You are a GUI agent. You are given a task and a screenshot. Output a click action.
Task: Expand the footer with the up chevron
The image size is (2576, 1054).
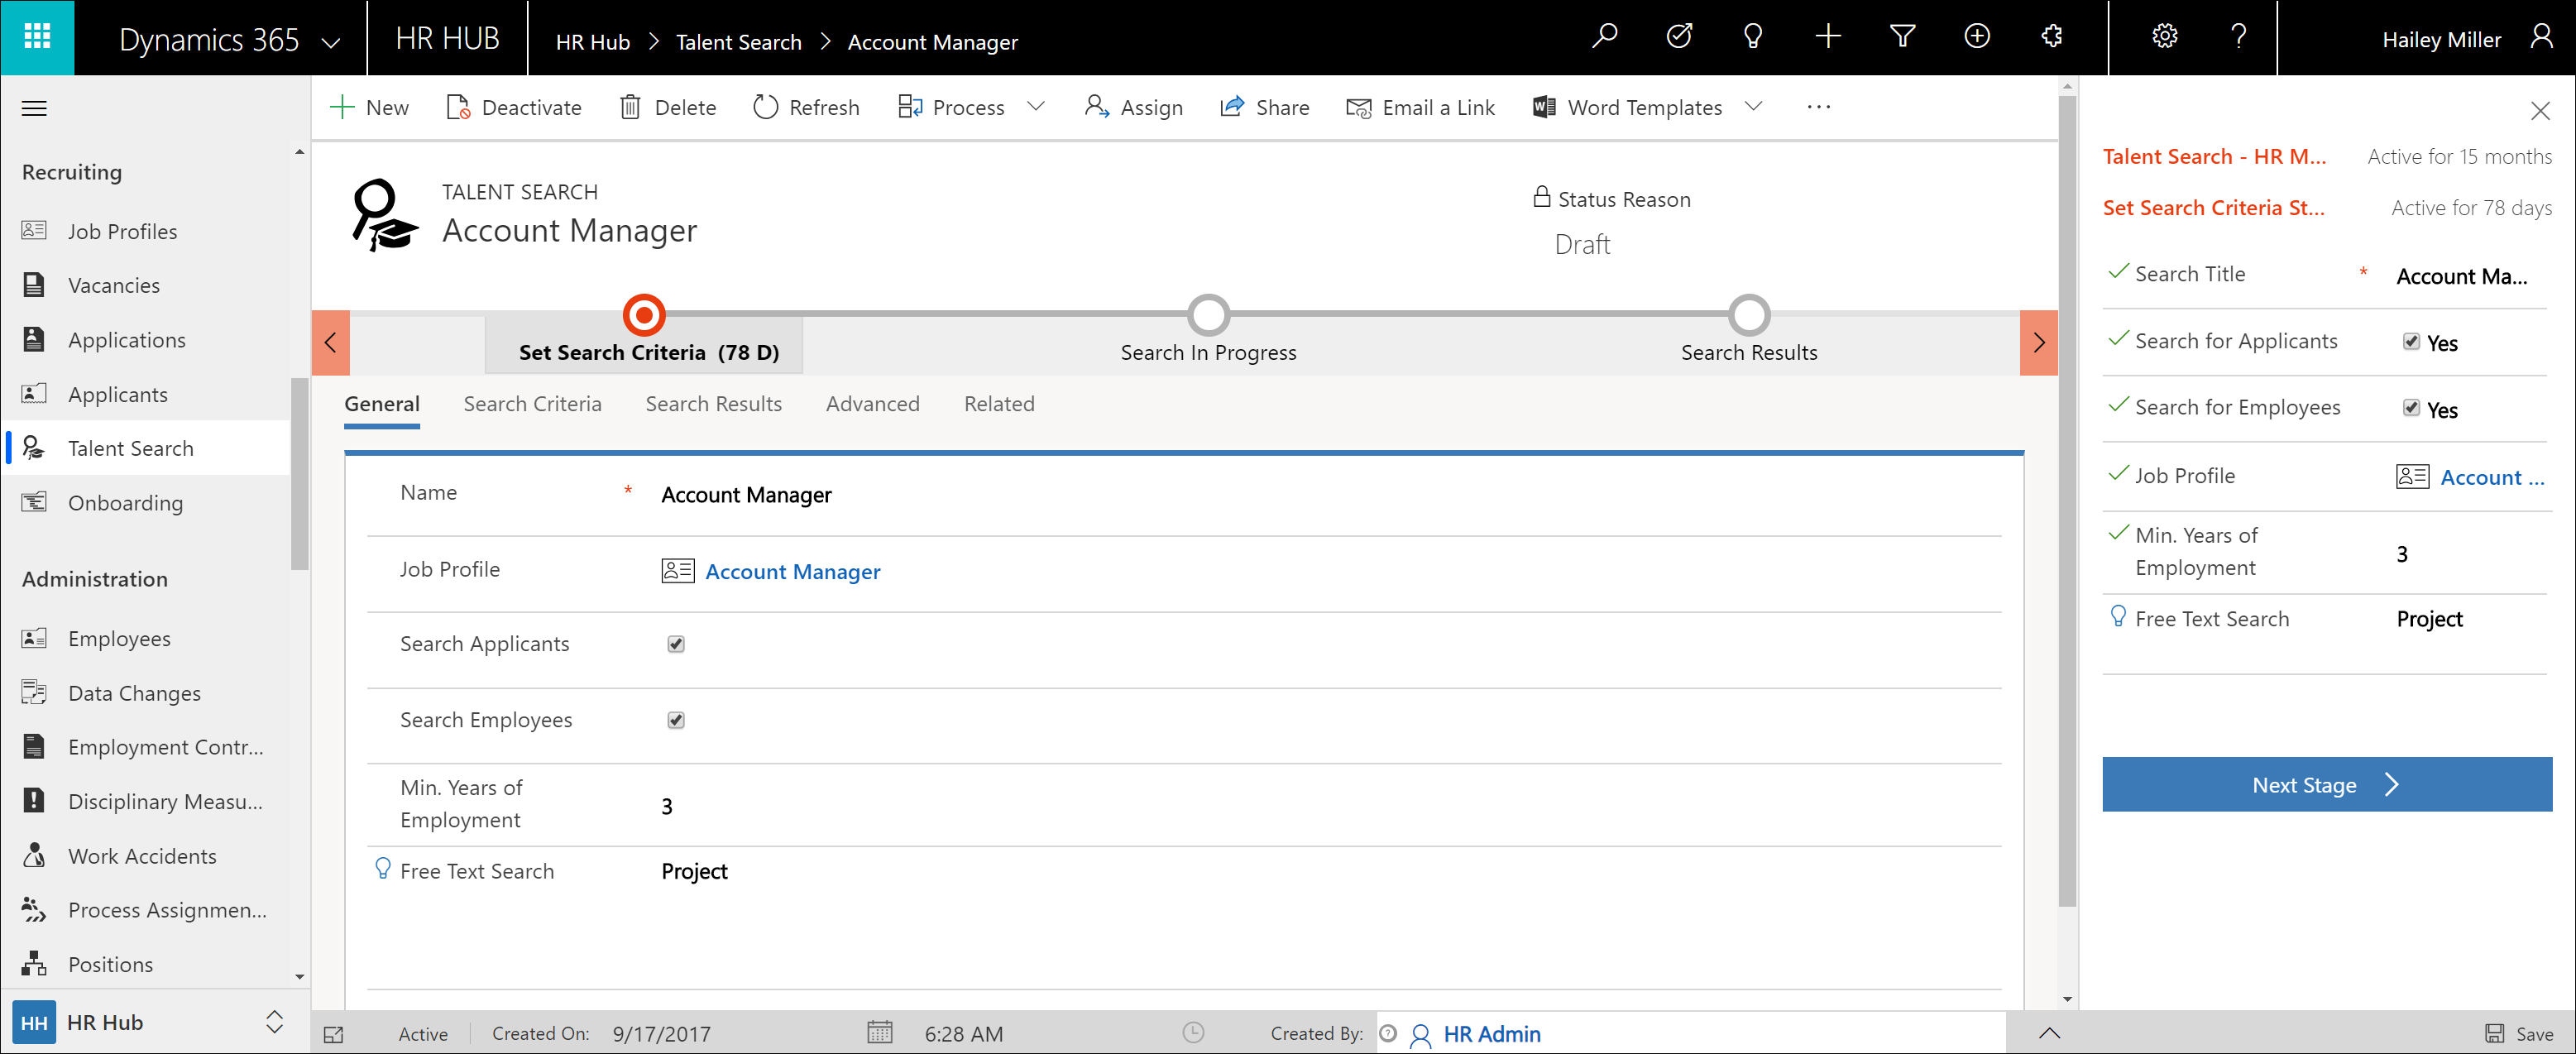click(2049, 1033)
